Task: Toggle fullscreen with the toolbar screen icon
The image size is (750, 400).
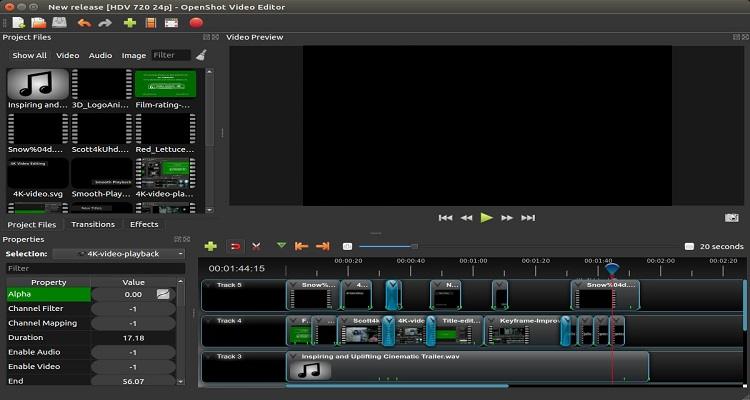Action: tap(171, 23)
